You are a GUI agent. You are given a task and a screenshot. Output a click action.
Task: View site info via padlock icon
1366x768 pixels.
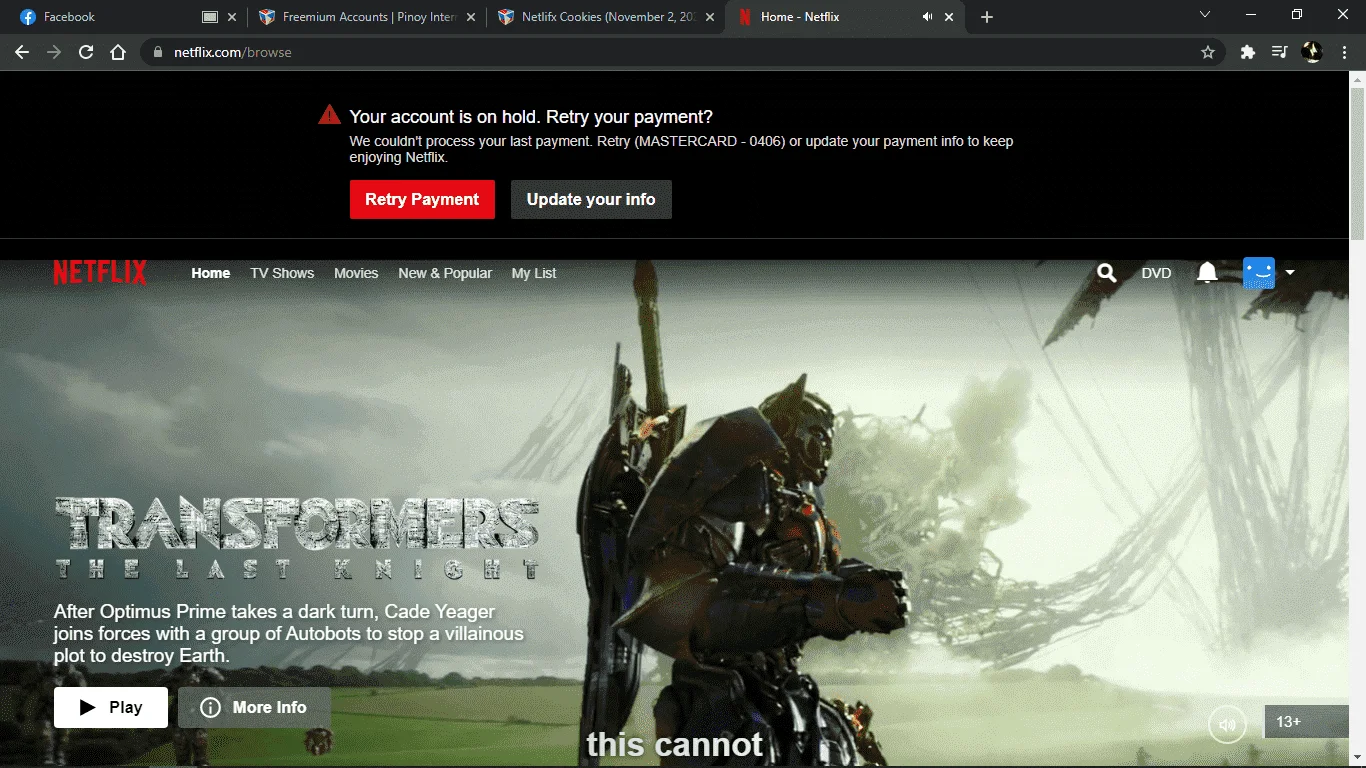[157, 52]
